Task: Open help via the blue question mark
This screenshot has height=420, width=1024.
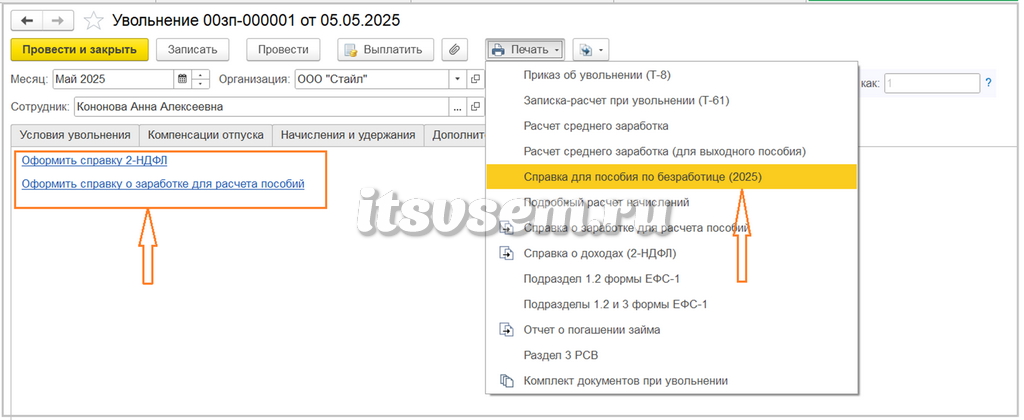Action: (989, 83)
